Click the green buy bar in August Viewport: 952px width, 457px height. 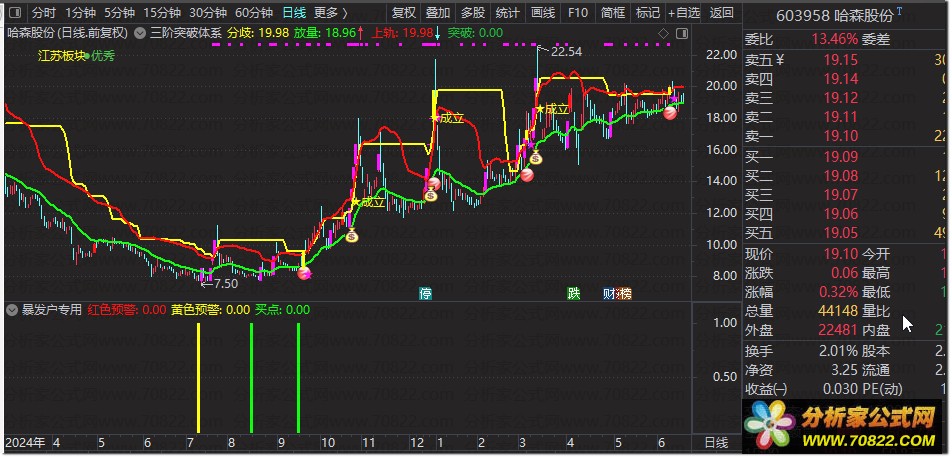(x=251, y=378)
